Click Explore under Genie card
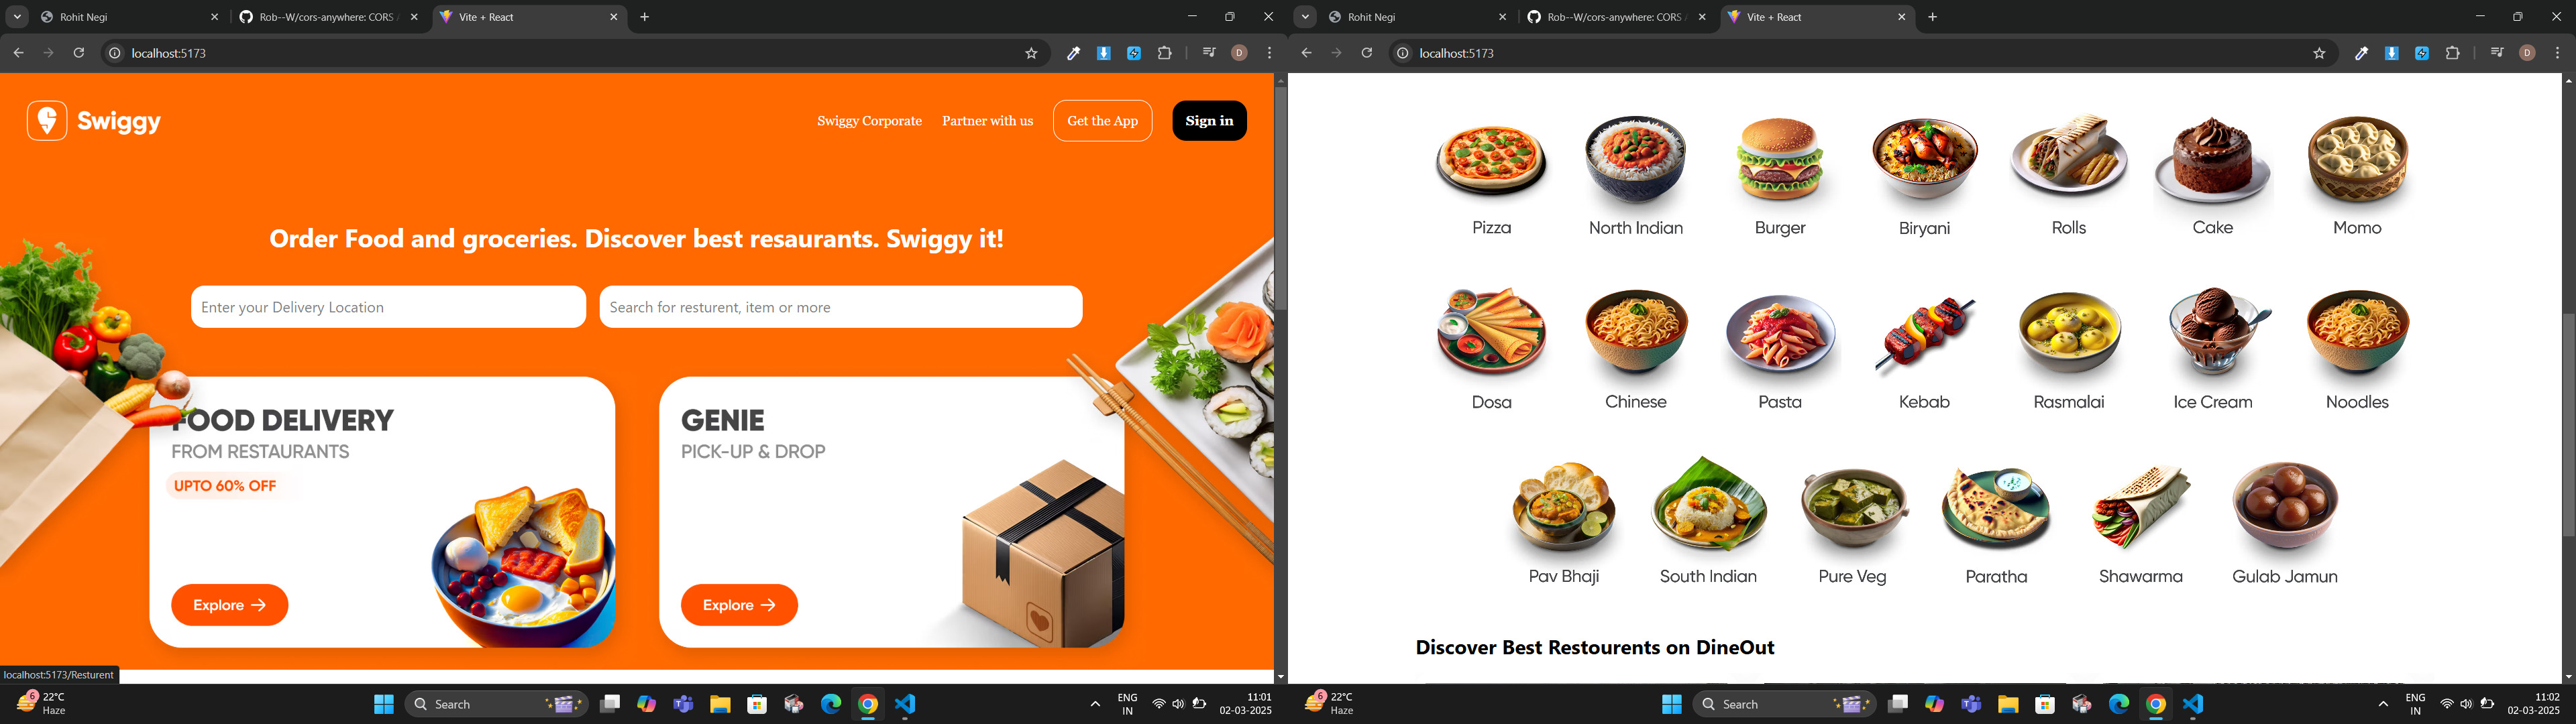2576x724 pixels. pyautogui.click(x=739, y=605)
